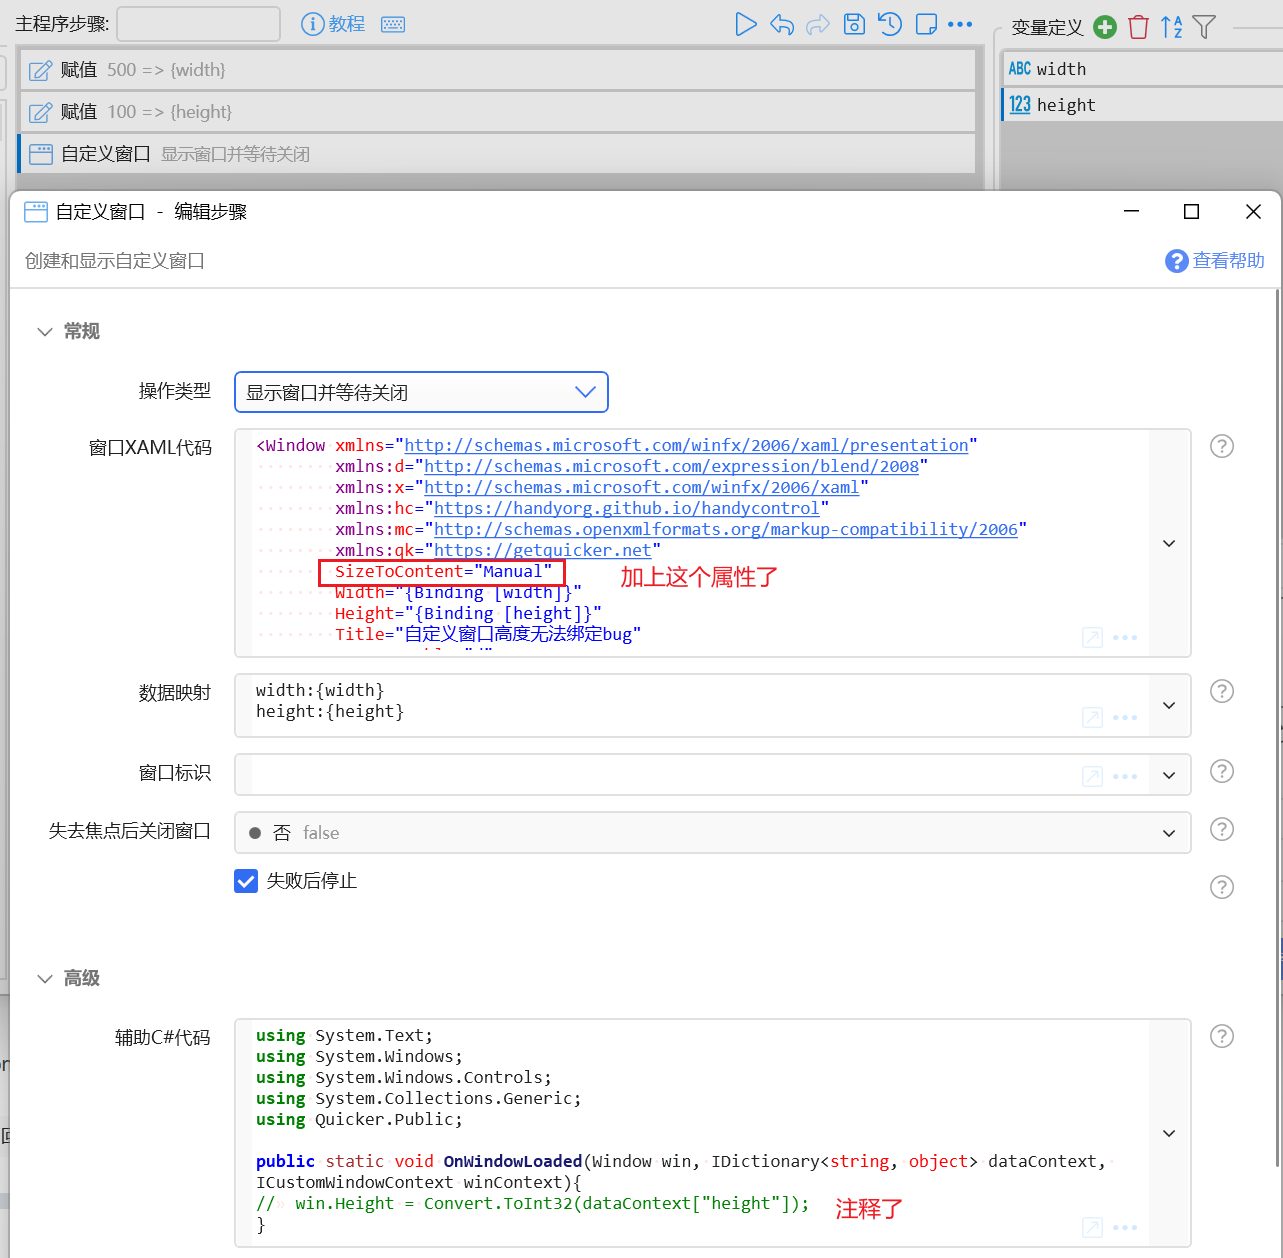Select the height variable row

pyautogui.click(x=1142, y=105)
